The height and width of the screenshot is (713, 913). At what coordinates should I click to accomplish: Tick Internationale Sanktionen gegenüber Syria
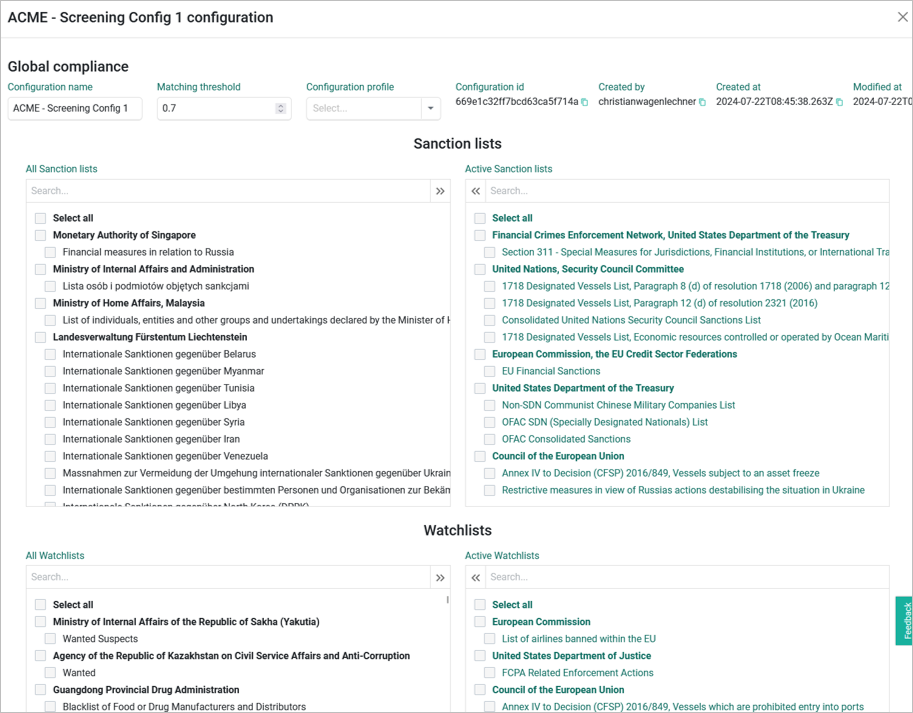50,422
